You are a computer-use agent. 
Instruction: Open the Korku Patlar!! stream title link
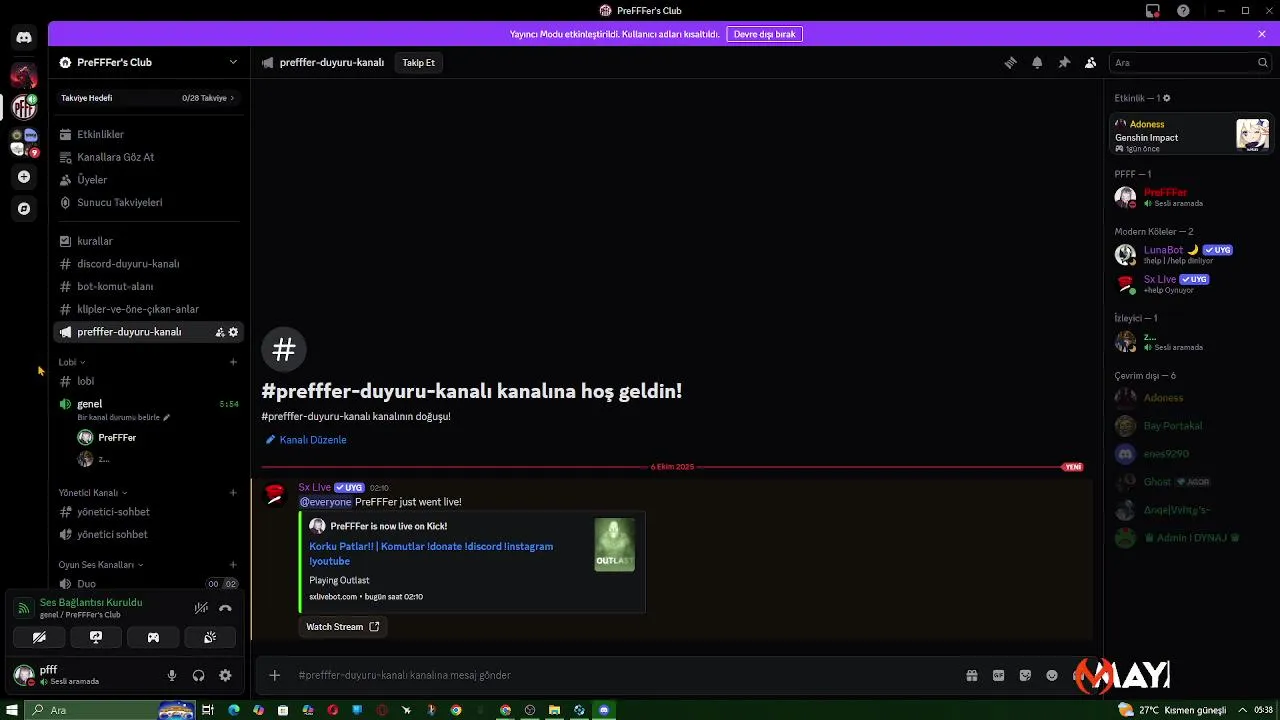click(x=431, y=554)
